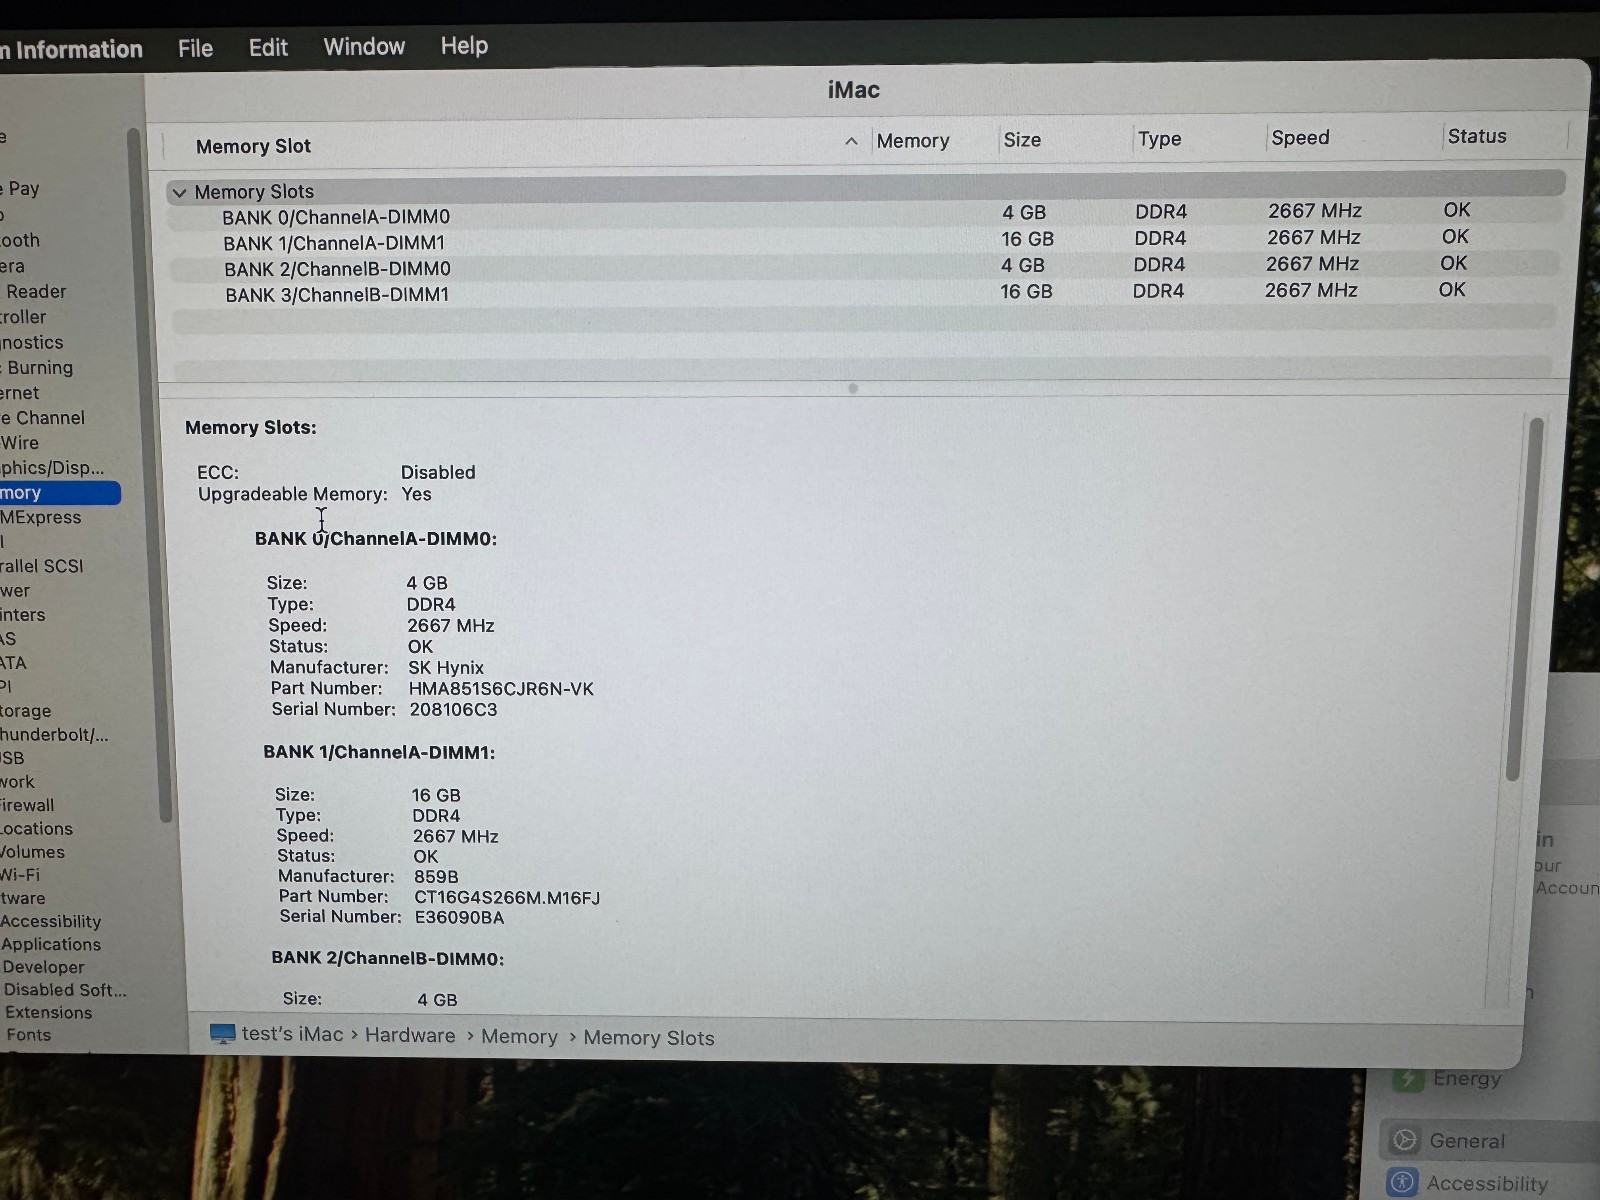Sort by the Size column header
1600x1200 pixels.
[x=1022, y=140]
